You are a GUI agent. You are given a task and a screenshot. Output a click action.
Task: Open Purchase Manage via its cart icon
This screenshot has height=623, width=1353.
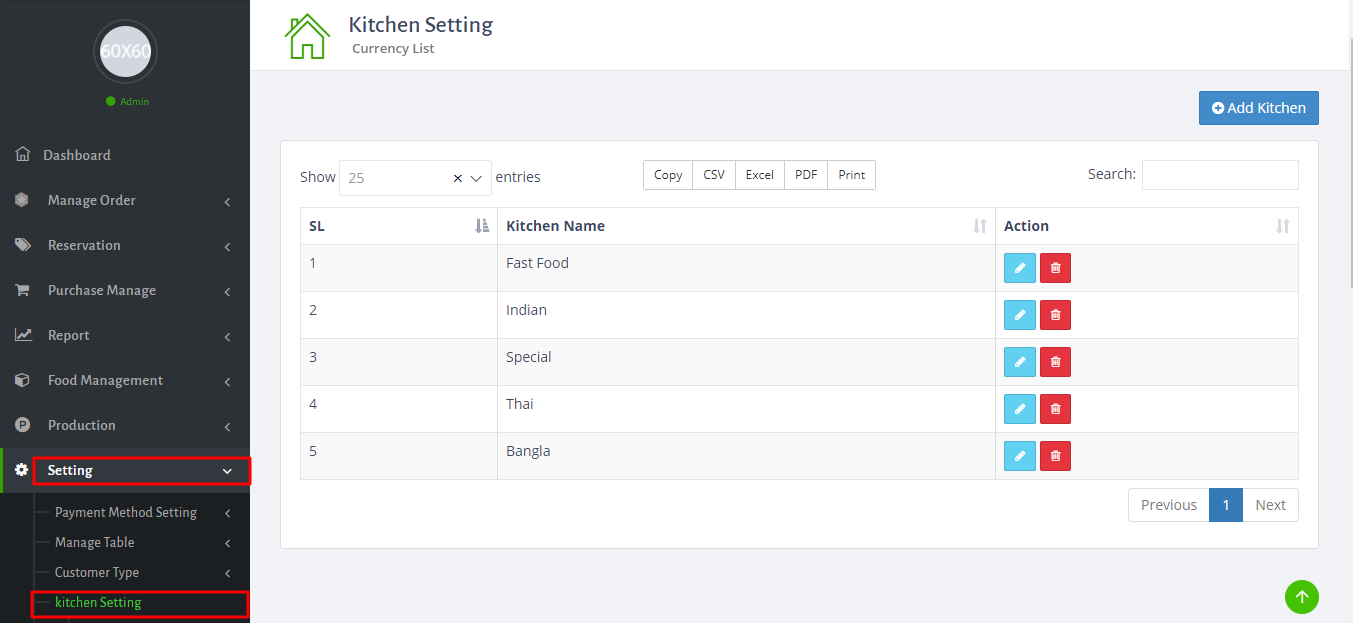[x=22, y=289]
